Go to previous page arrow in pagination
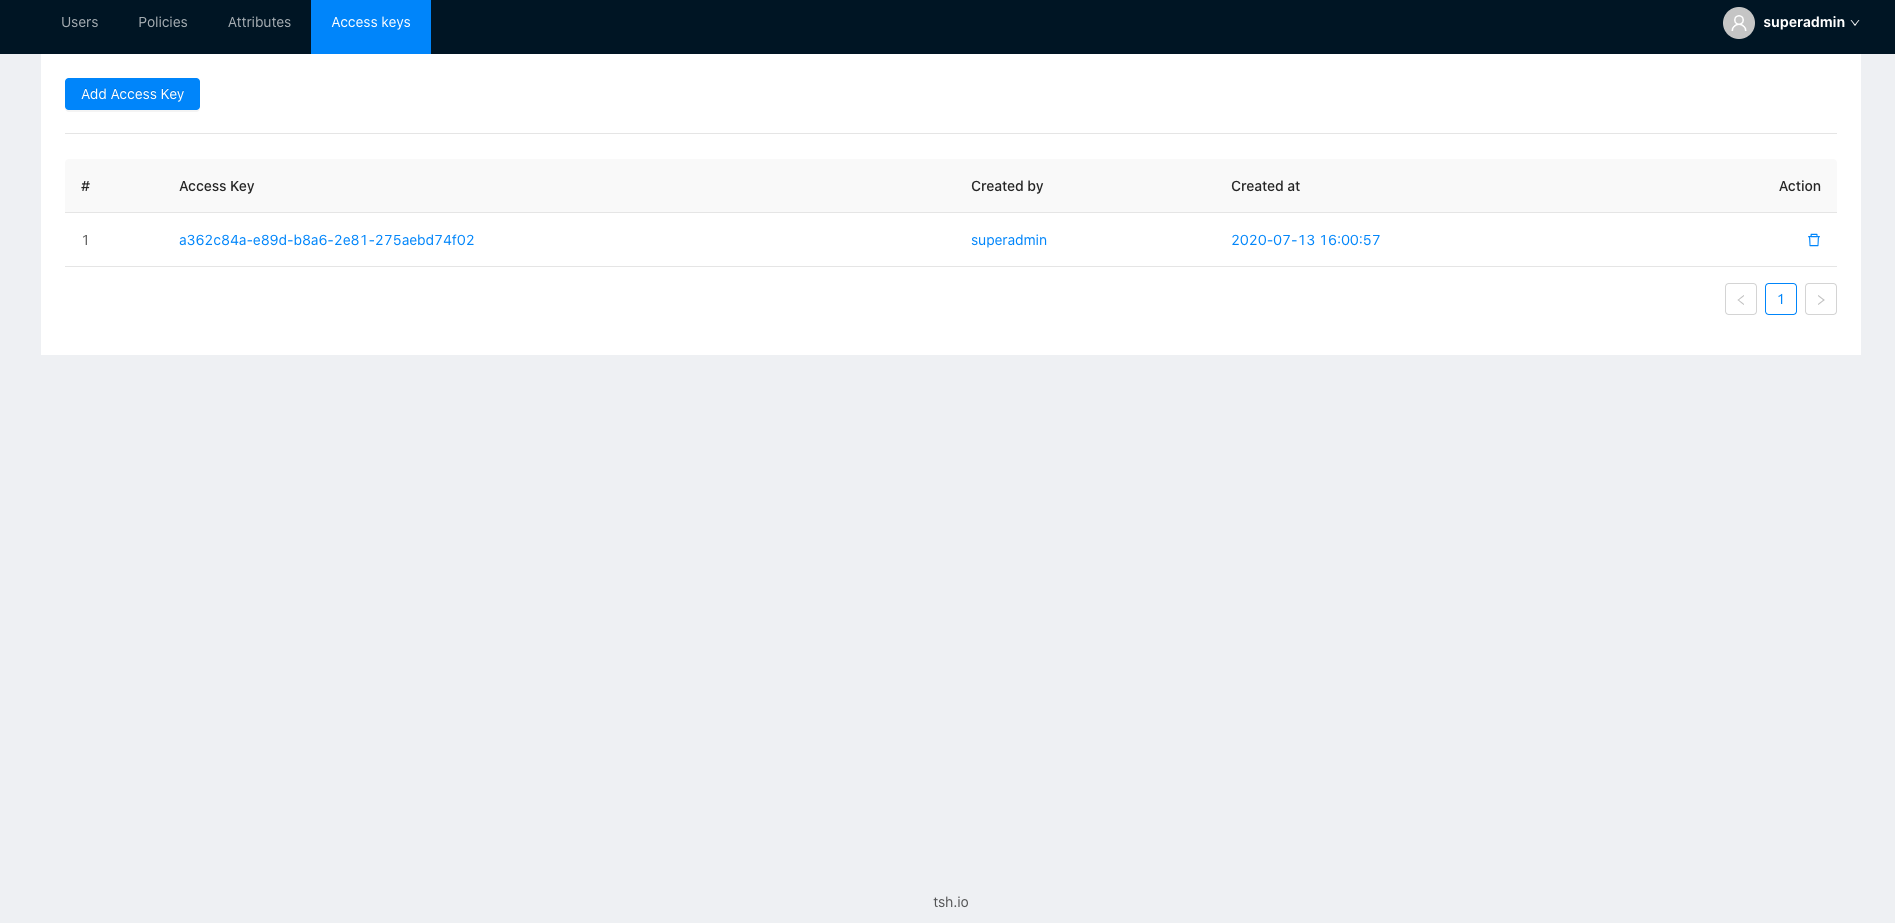The image size is (1895, 923). point(1740,299)
